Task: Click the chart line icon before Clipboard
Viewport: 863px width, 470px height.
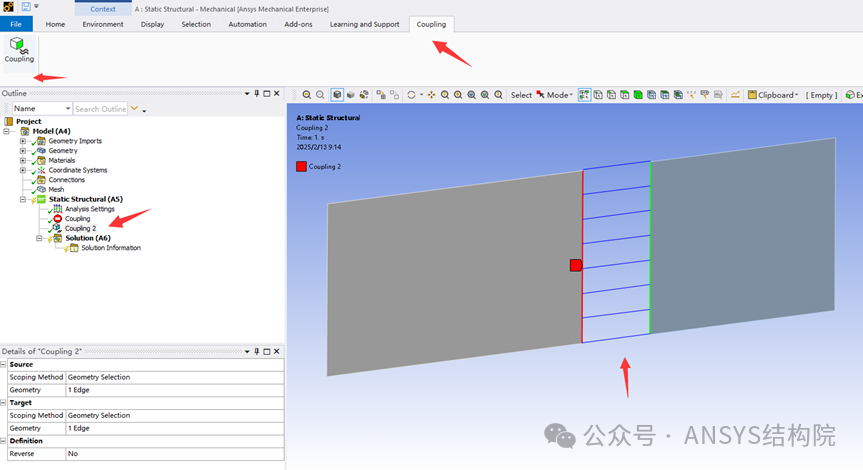Action: 735,95
